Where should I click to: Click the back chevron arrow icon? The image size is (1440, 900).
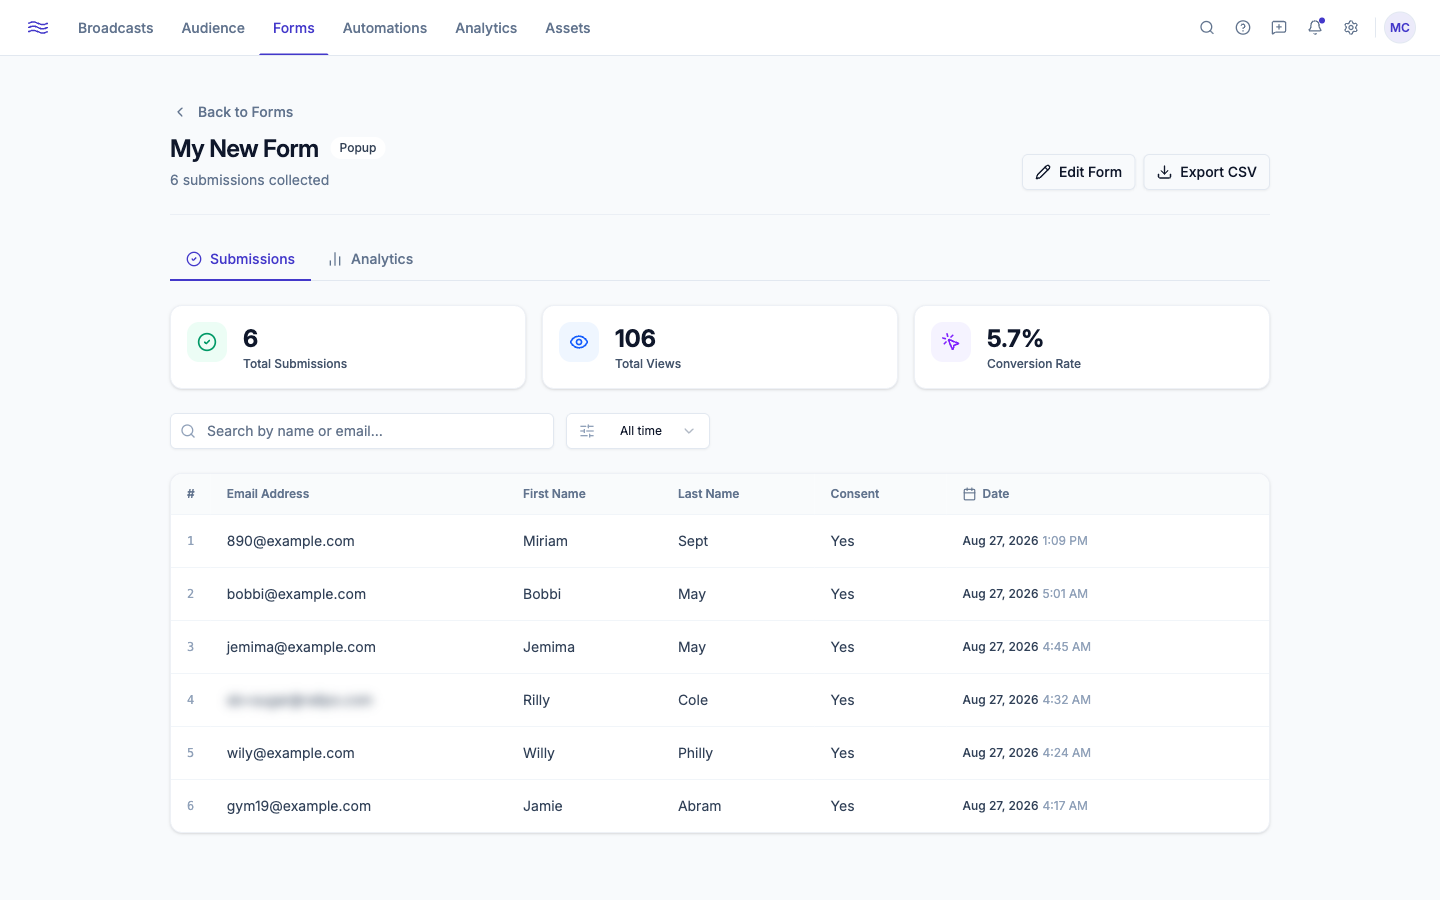pos(180,112)
